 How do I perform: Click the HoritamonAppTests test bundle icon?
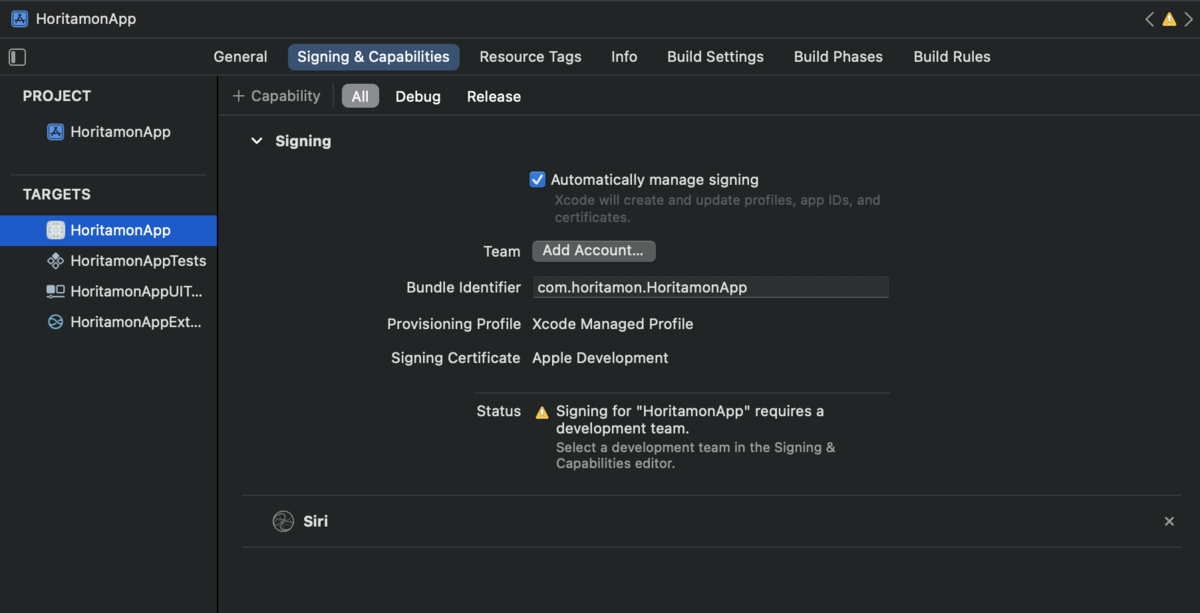click(x=56, y=261)
